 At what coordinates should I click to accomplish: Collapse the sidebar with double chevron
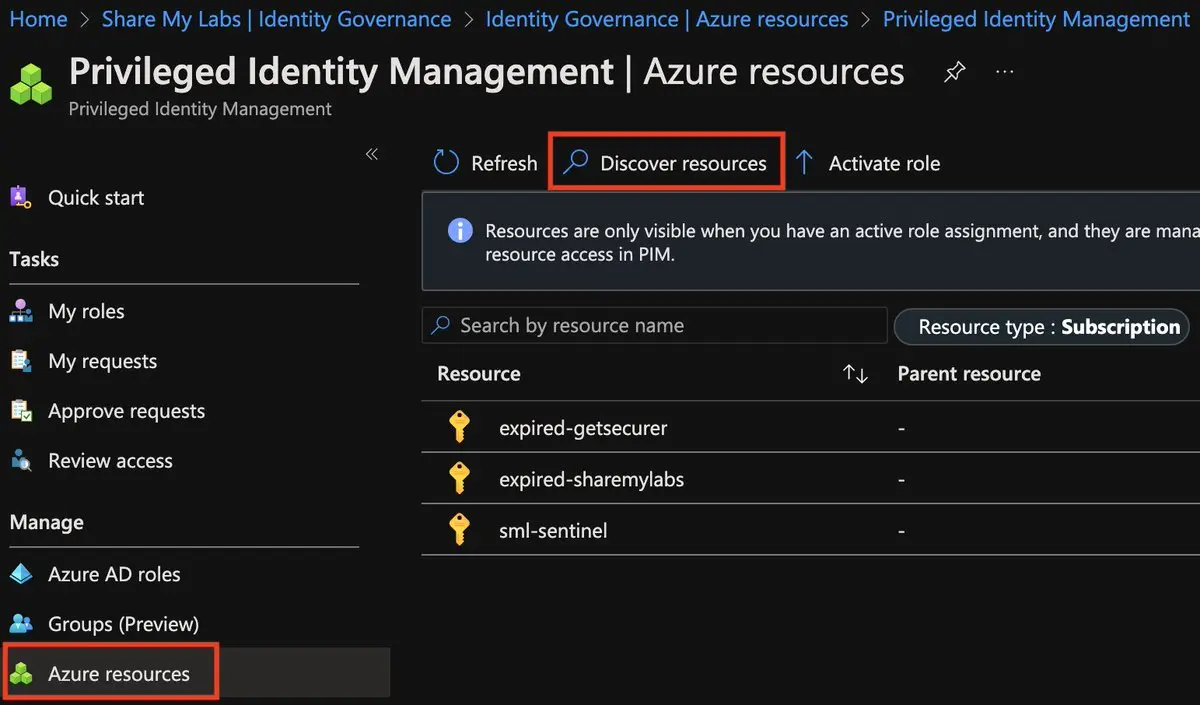pos(372,154)
